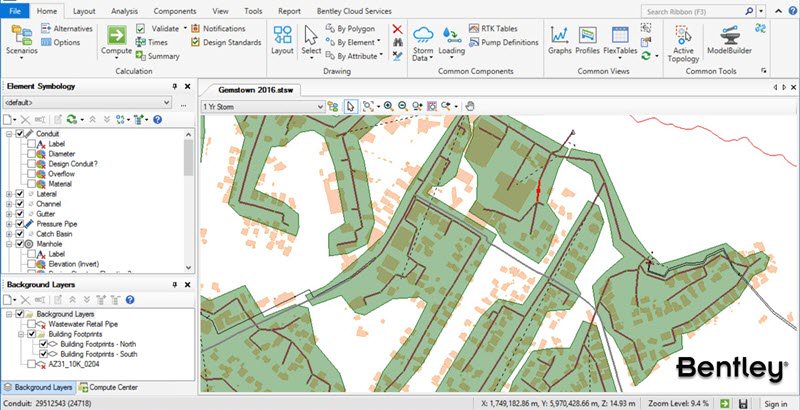Screen dimensions: 800x410
Task: Open the Bentley Cloud Services tab
Action: click(x=354, y=11)
